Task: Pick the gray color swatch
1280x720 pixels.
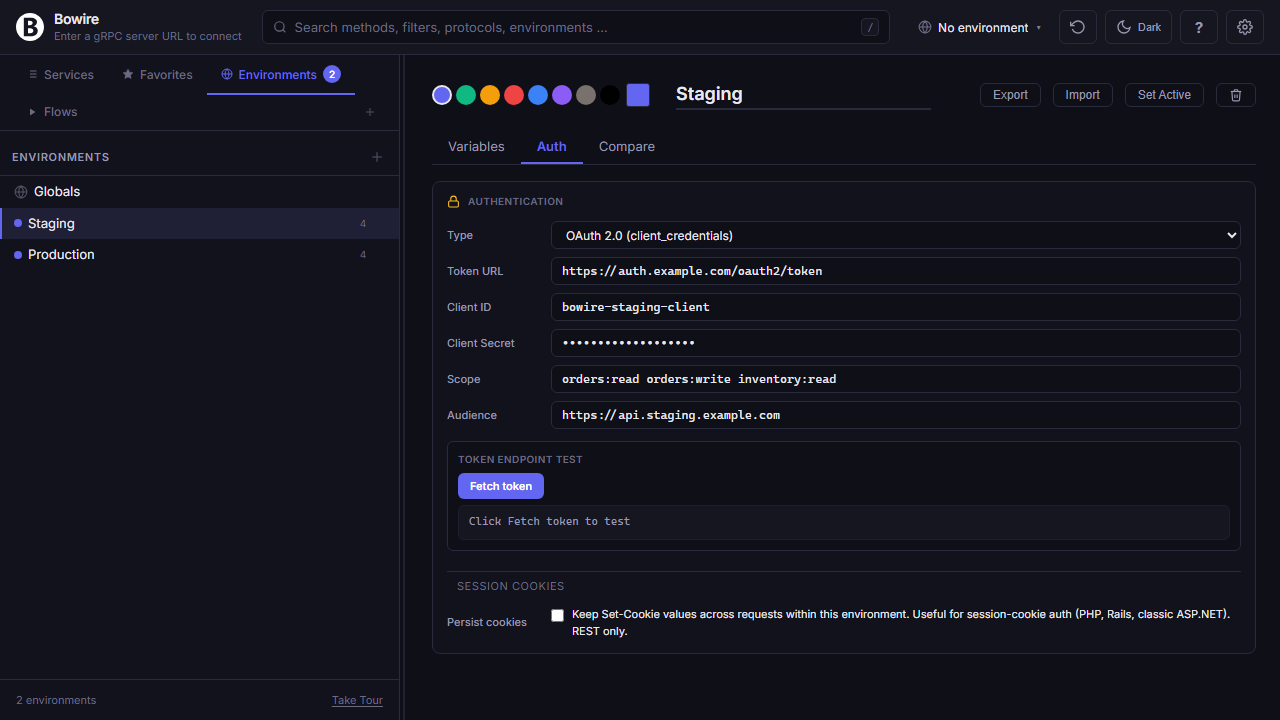Action: [586, 95]
